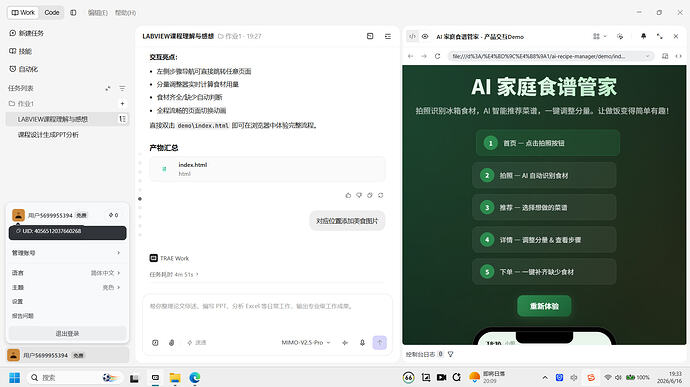
Task: Send the message with the arrow button
Action: (380, 343)
